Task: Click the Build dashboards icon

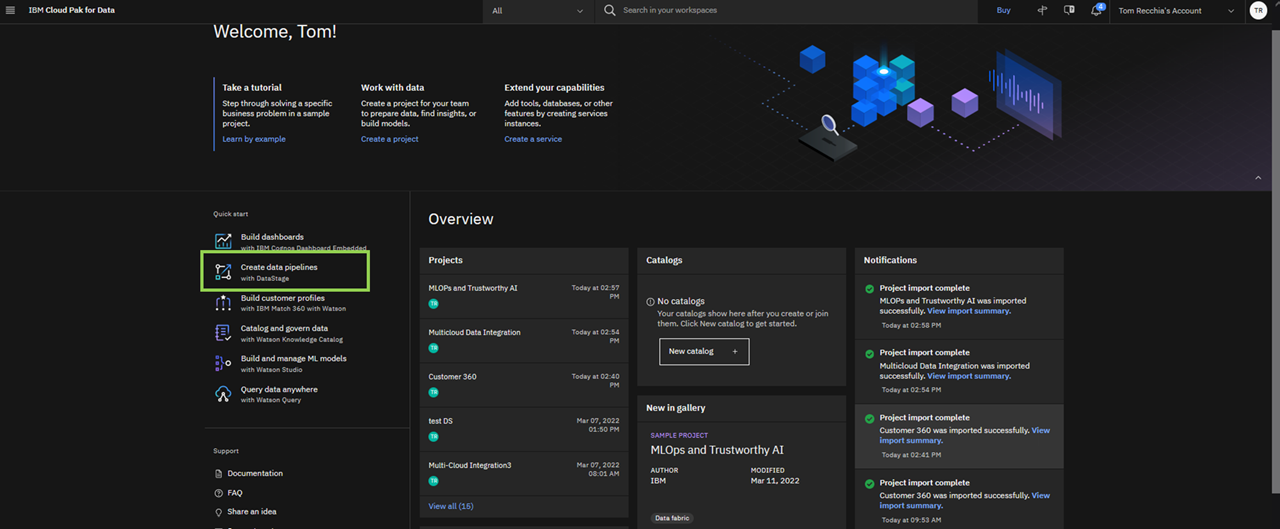Action: pyautogui.click(x=223, y=241)
